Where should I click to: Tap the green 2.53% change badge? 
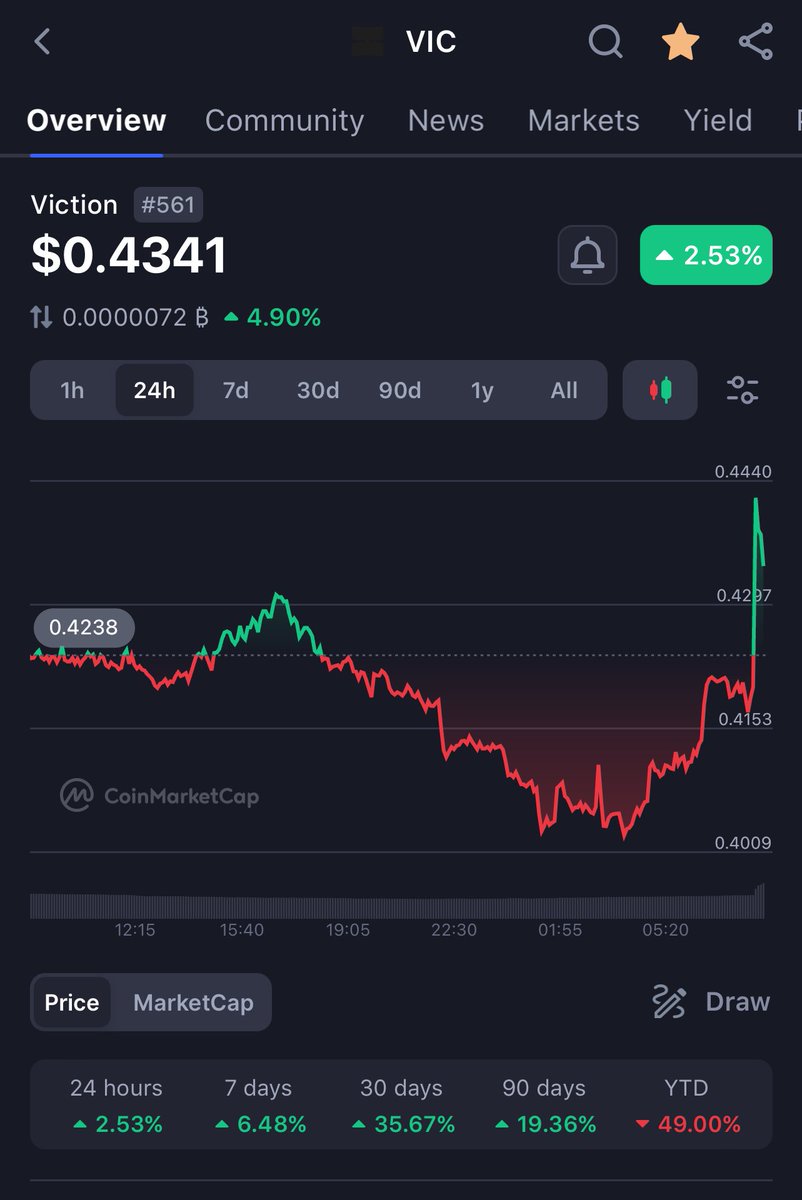706,255
